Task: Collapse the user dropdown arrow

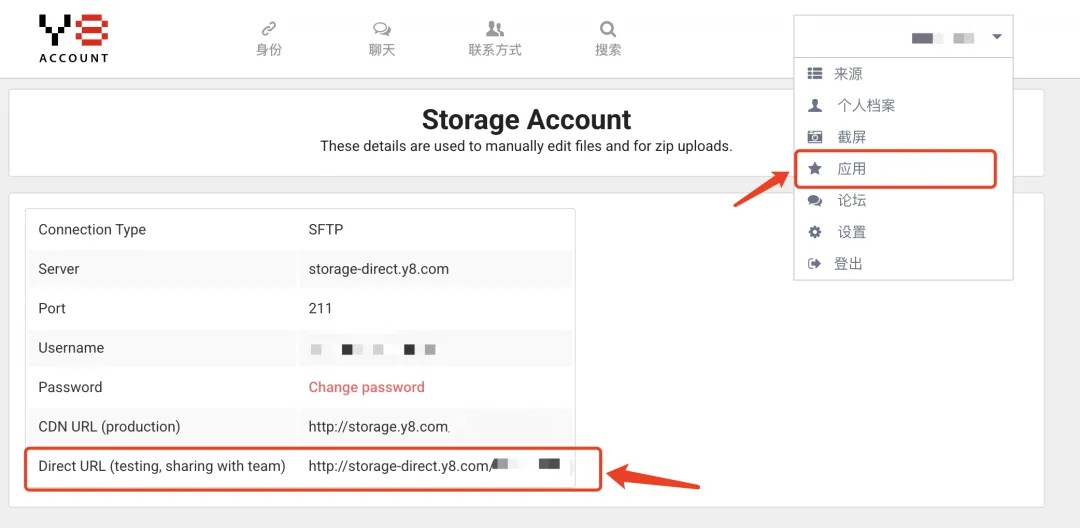Action: [x=997, y=37]
